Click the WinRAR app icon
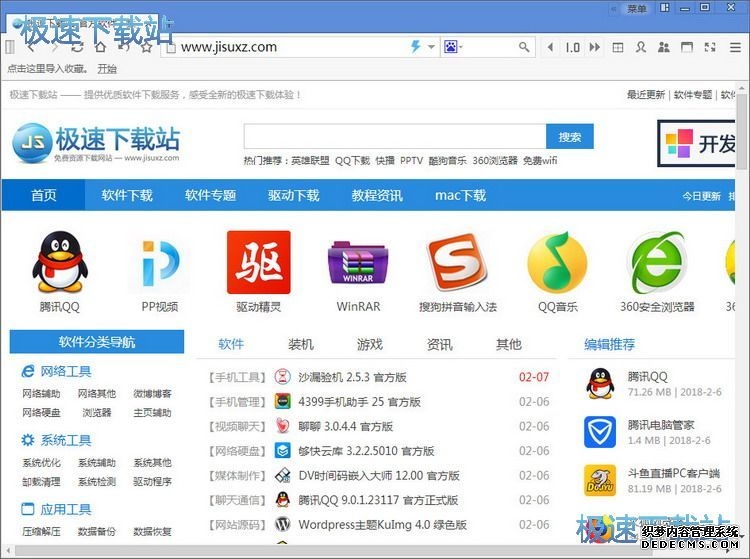This screenshot has width=750, height=559. coord(358,263)
